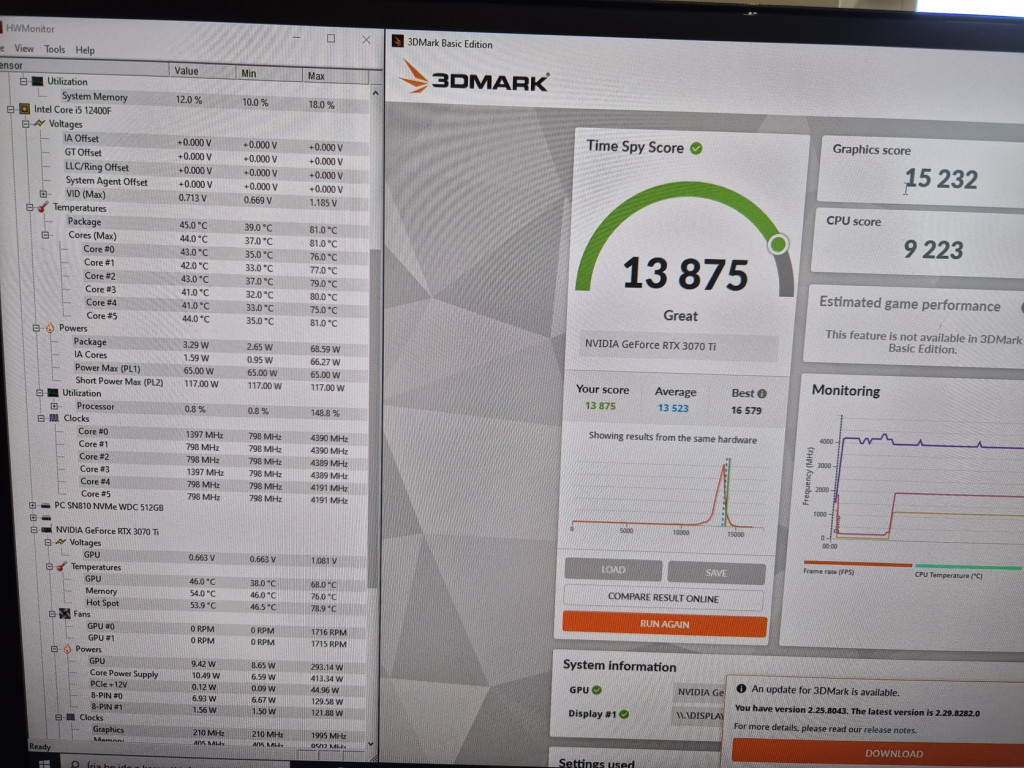The image size is (1024, 768).
Task: Click the RUN AGAIN button
Action: pos(664,624)
